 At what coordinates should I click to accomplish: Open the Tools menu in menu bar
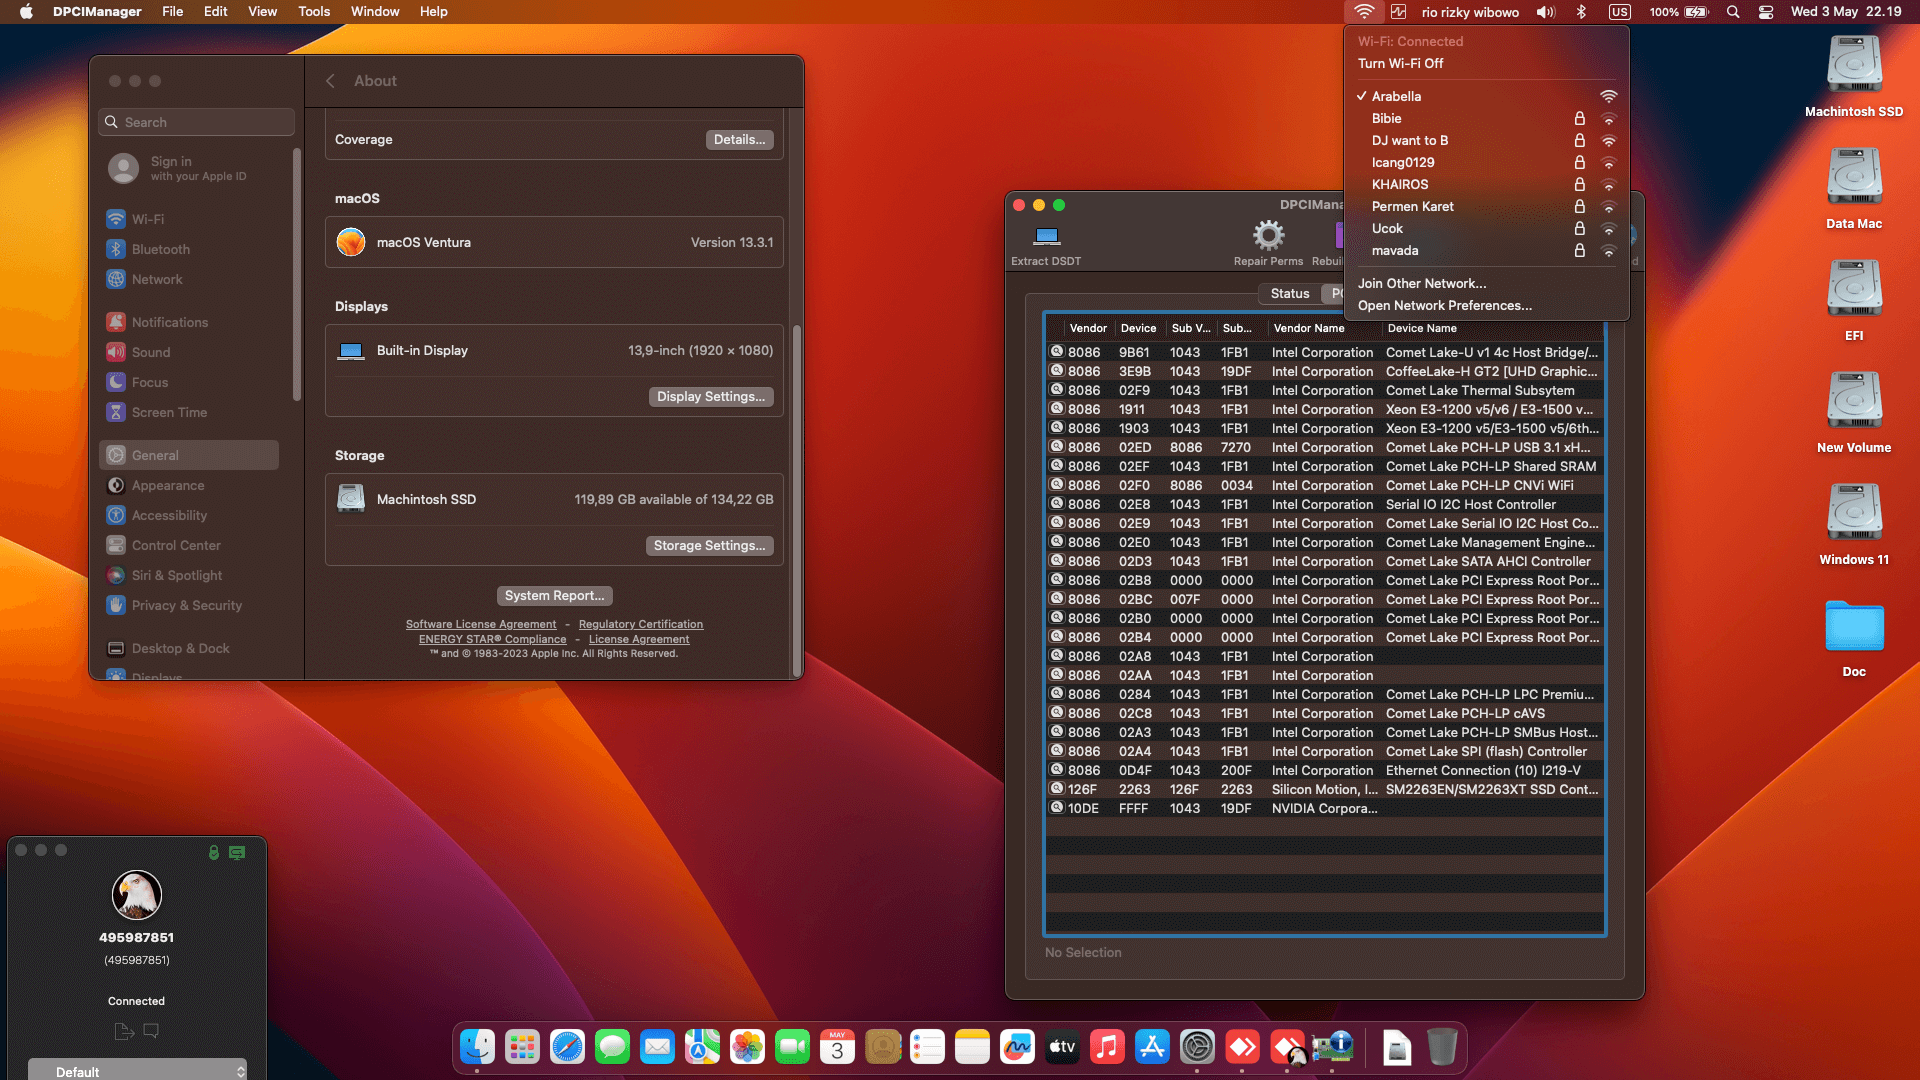[313, 11]
